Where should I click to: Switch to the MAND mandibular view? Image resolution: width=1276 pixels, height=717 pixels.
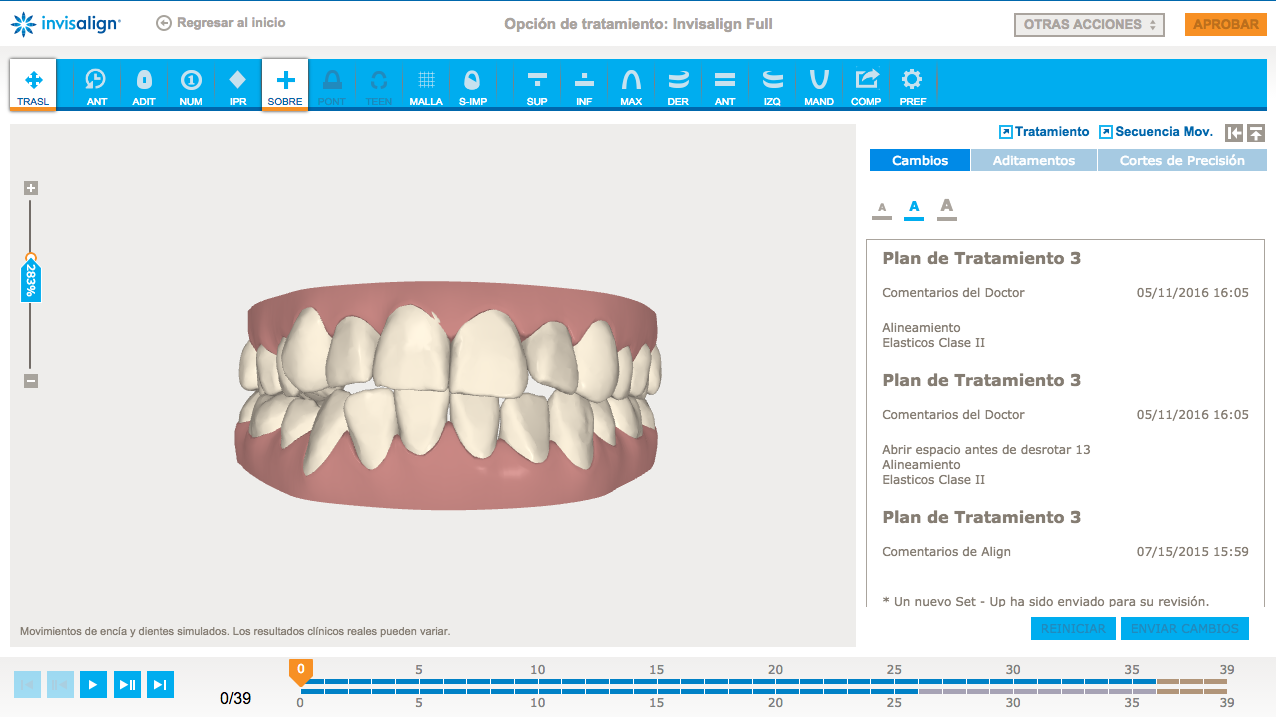coord(819,85)
